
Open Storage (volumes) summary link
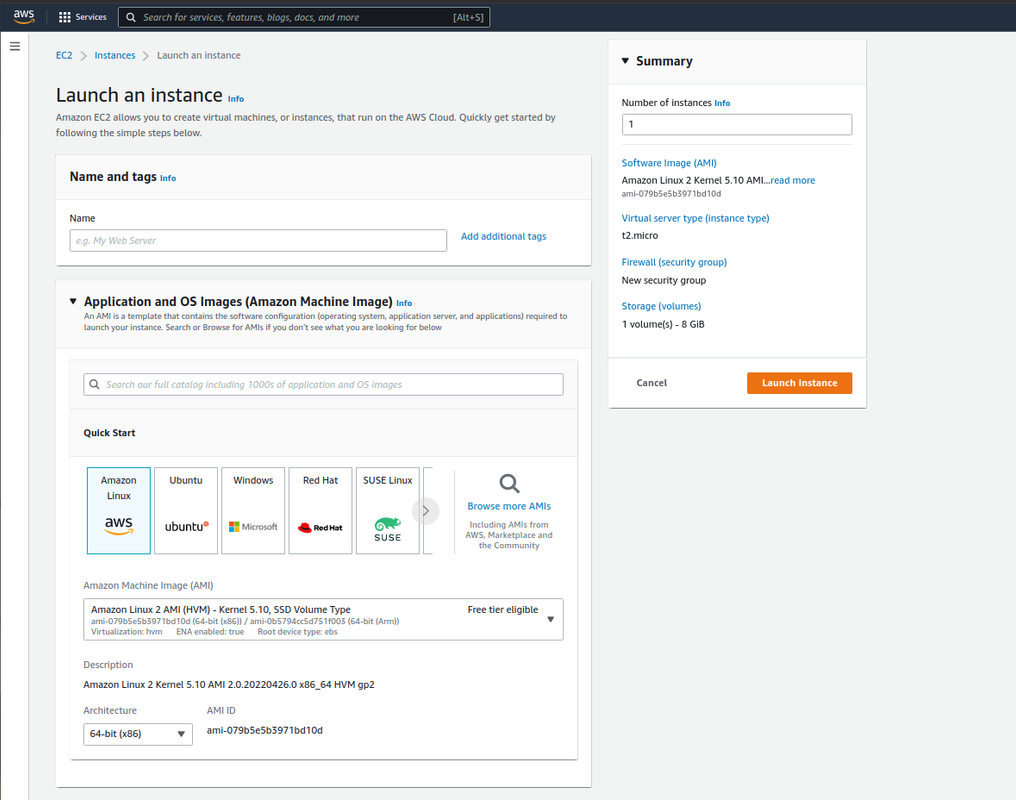coord(661,306)
